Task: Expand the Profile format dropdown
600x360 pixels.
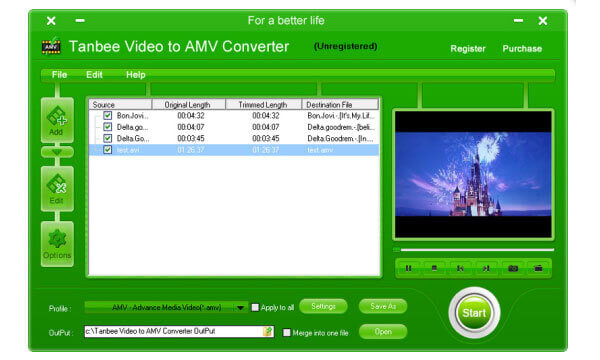Action: pos(240,307)
